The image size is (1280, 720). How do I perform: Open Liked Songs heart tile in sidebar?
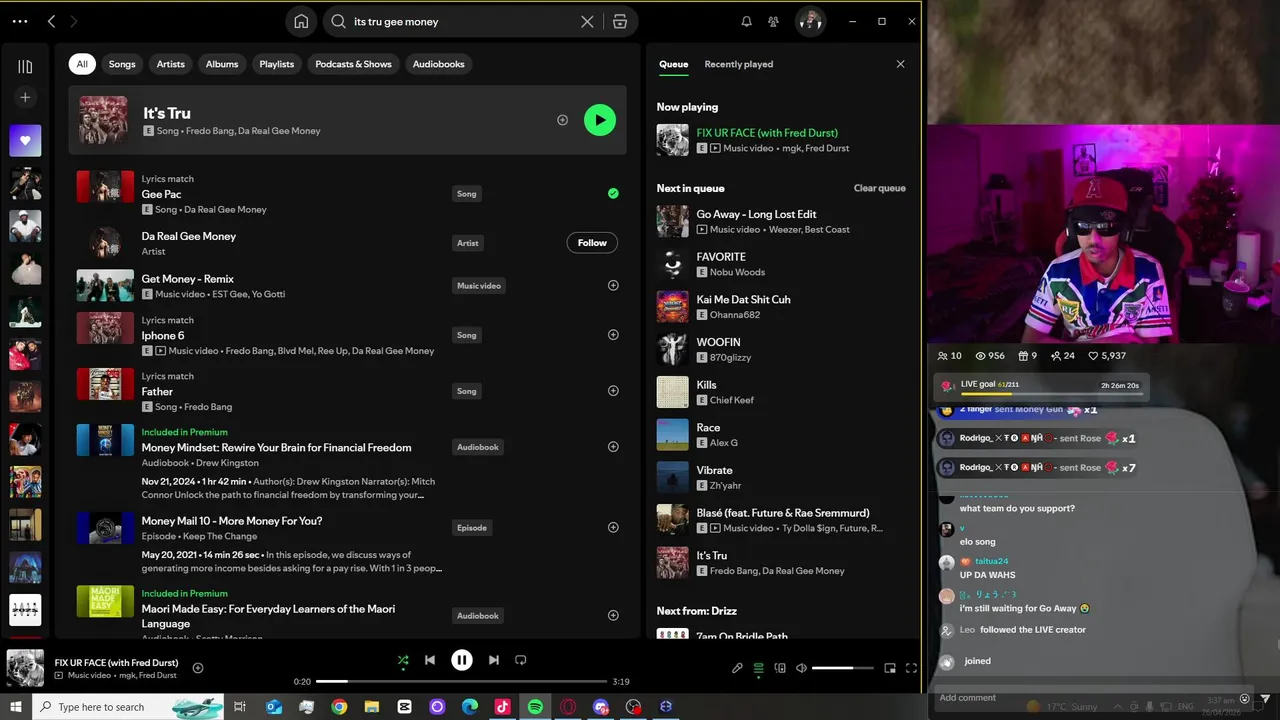(25, 141)
